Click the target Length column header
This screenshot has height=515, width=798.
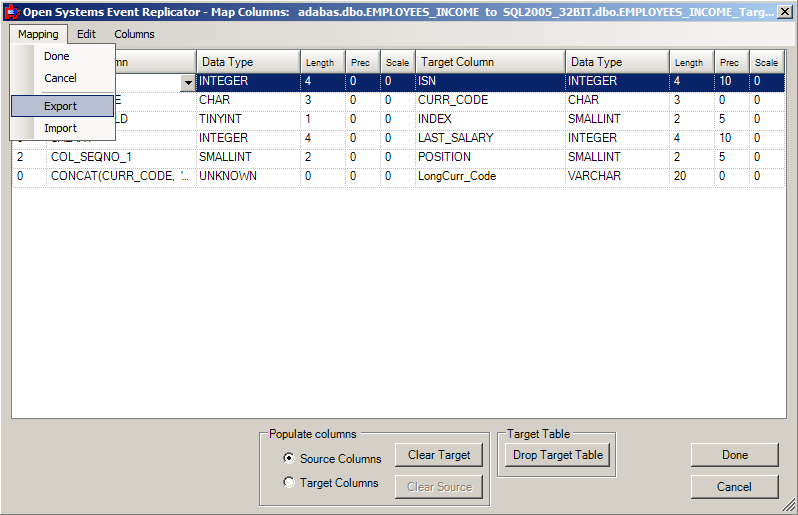[x=692, y=62]
